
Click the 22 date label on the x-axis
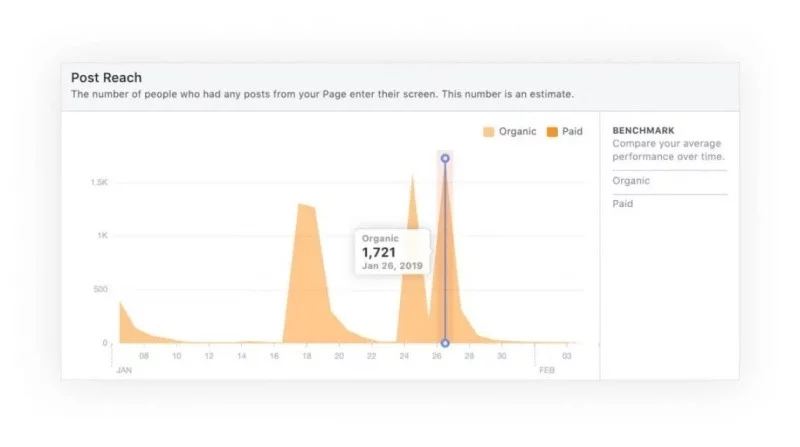[x=372, y=355]
